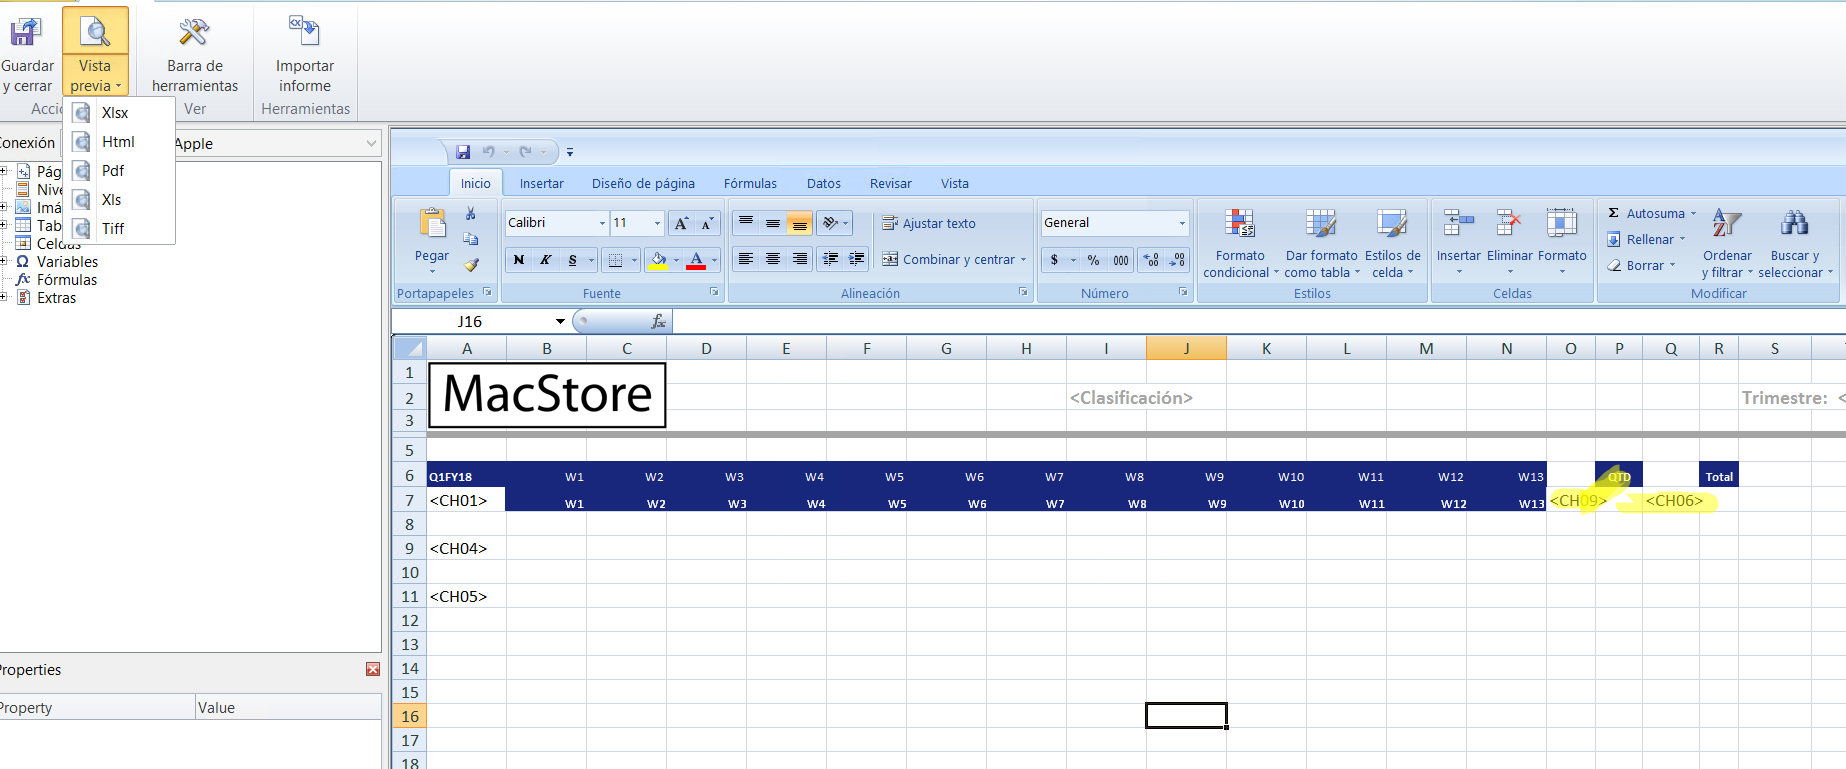Screen dimensions: 1846x769
Task: Increase font size with the large A icon
Action: [681, 223]
